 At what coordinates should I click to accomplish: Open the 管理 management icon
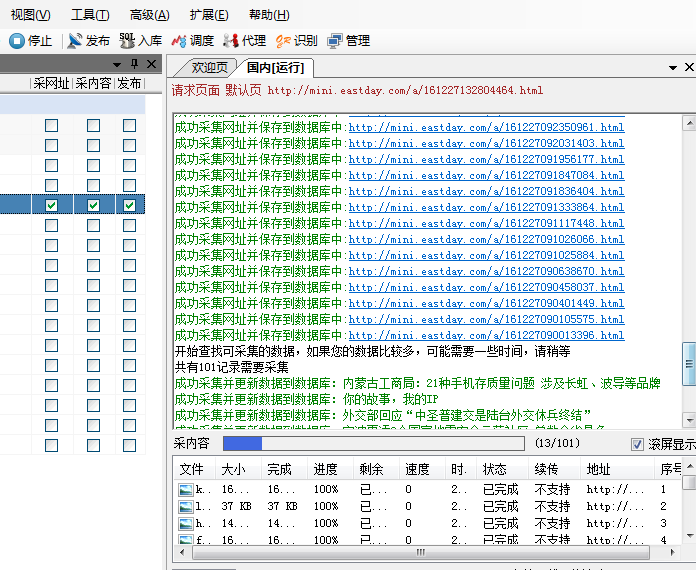click(x=335, y=41)
